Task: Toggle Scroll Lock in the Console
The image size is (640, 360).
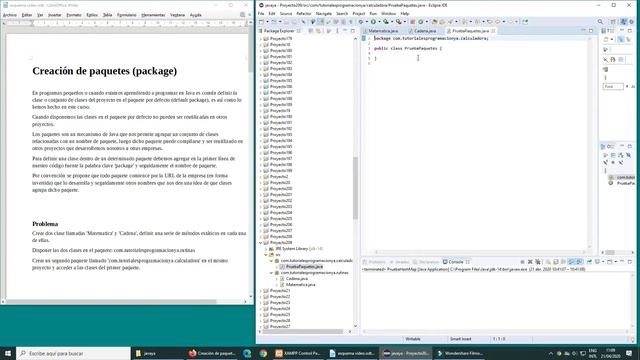Action: tap(556, 262)
